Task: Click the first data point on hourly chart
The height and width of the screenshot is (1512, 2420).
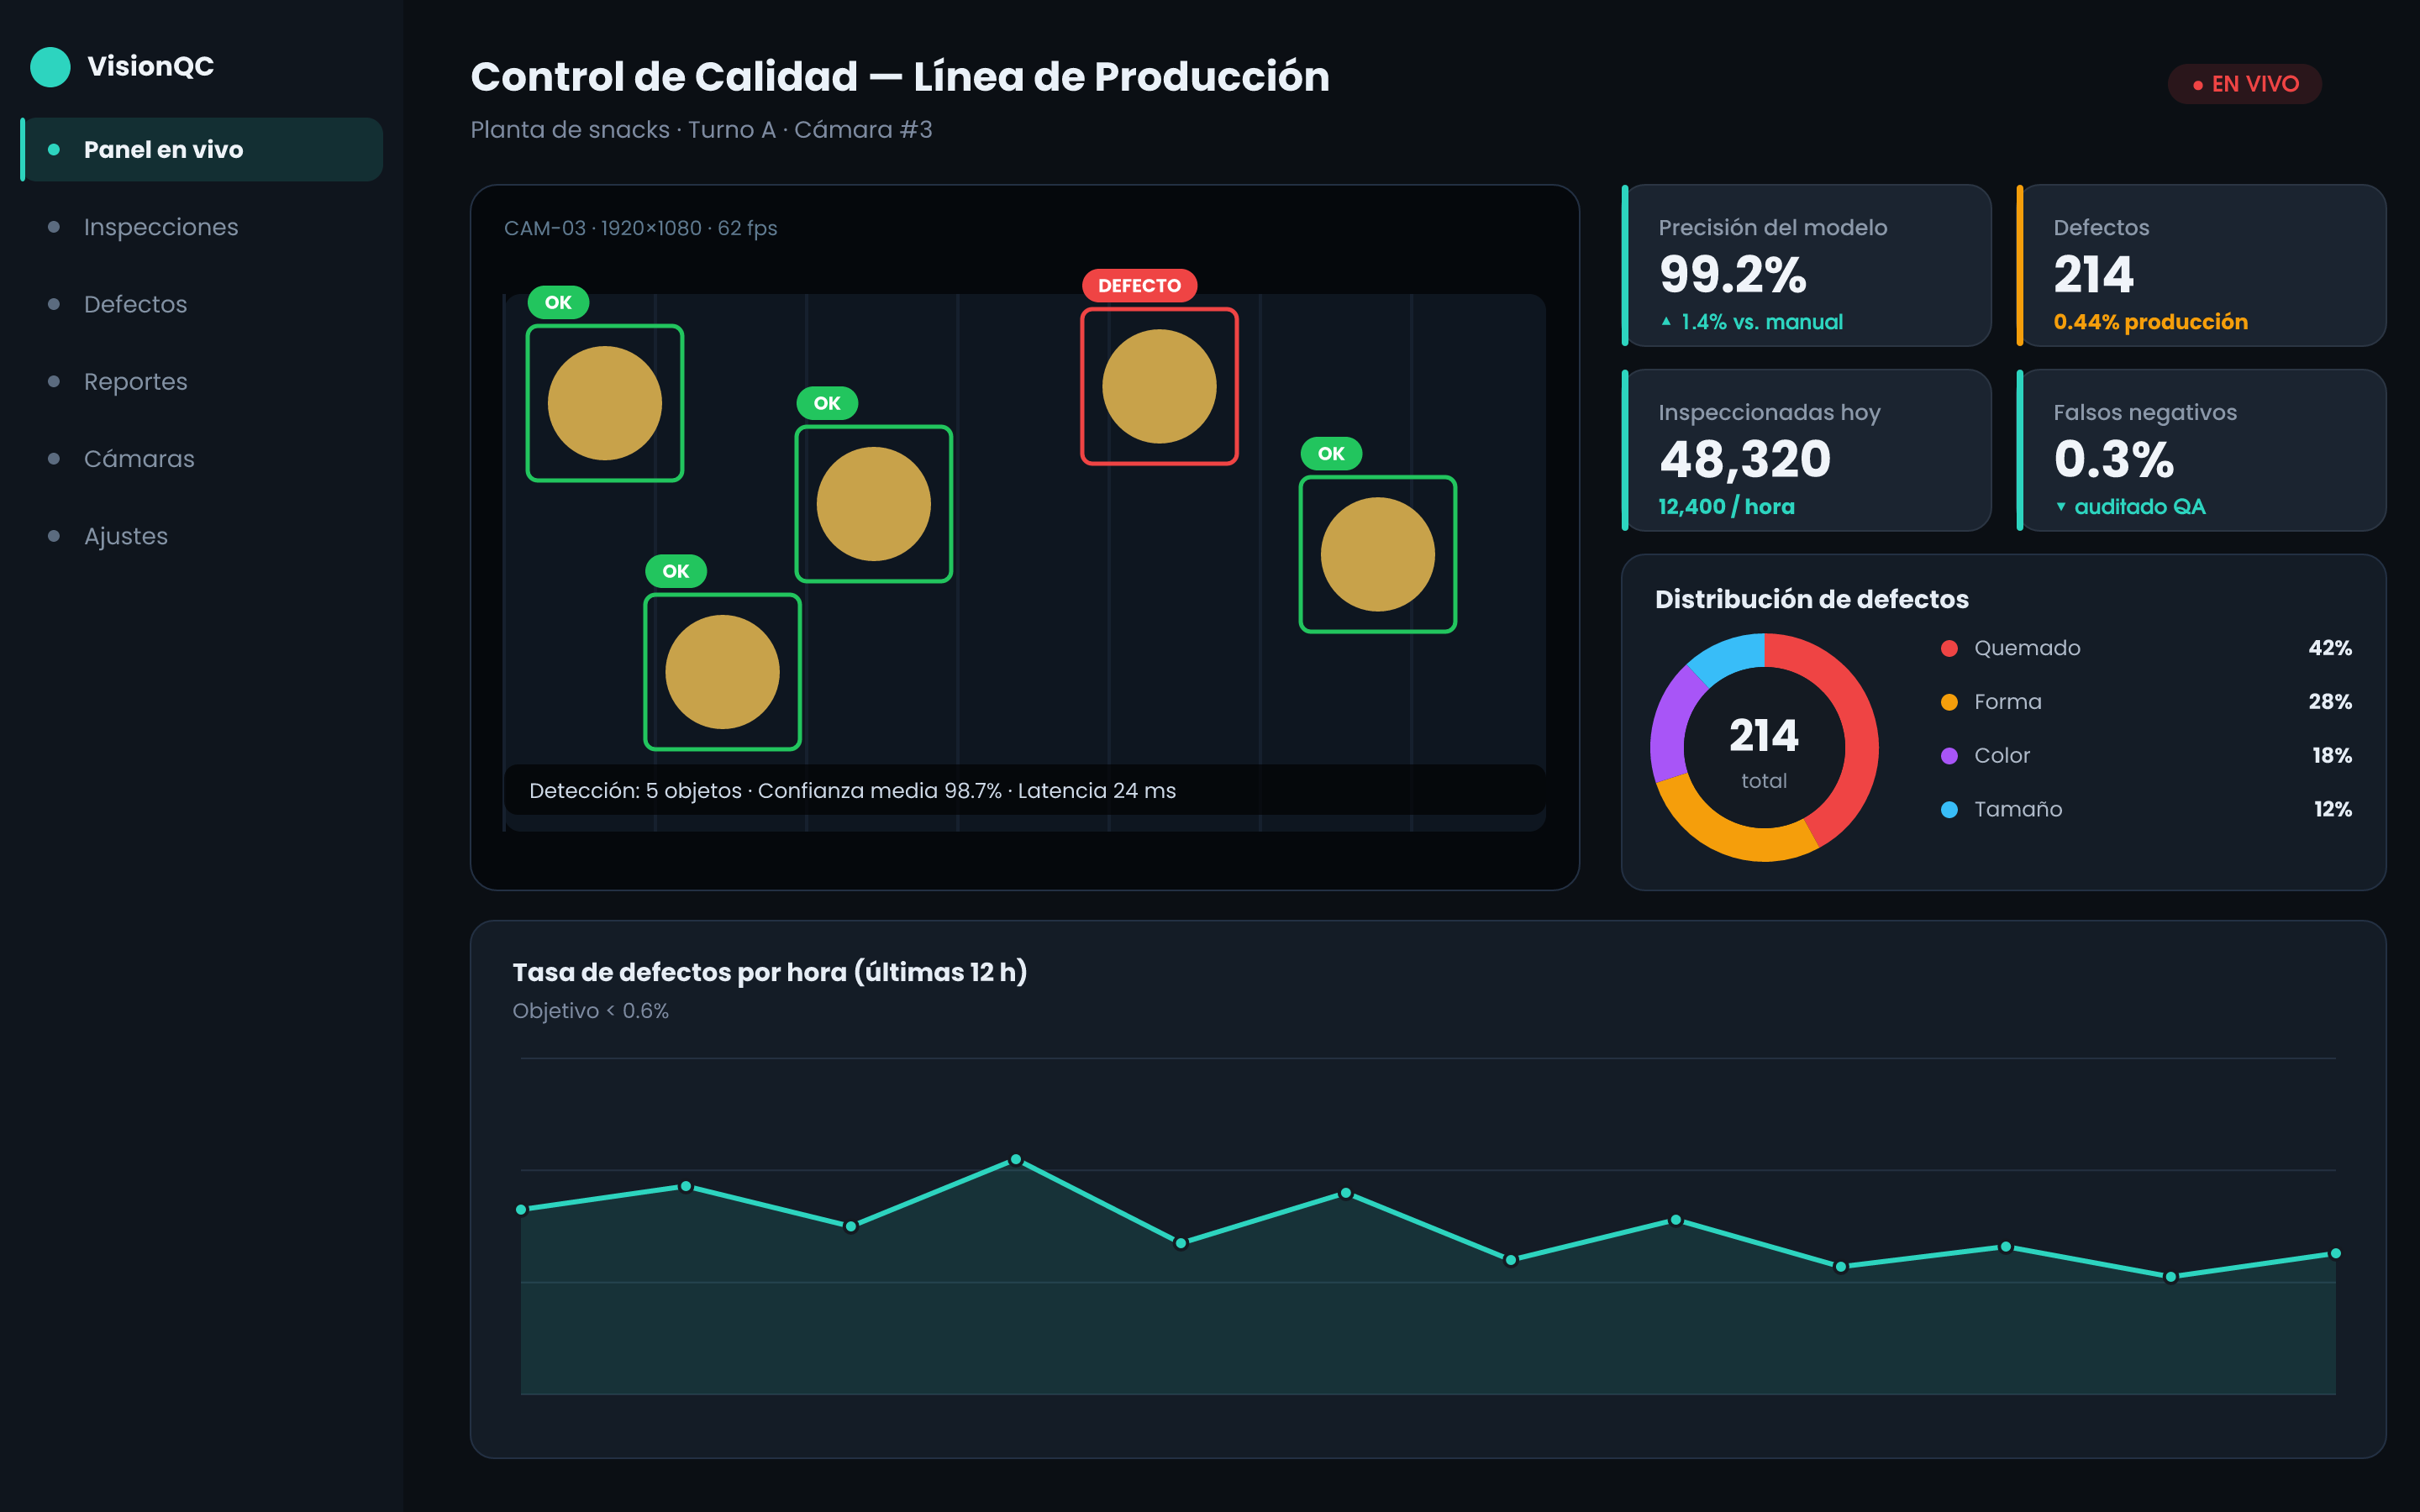Action: click(x=521, y=1209)
